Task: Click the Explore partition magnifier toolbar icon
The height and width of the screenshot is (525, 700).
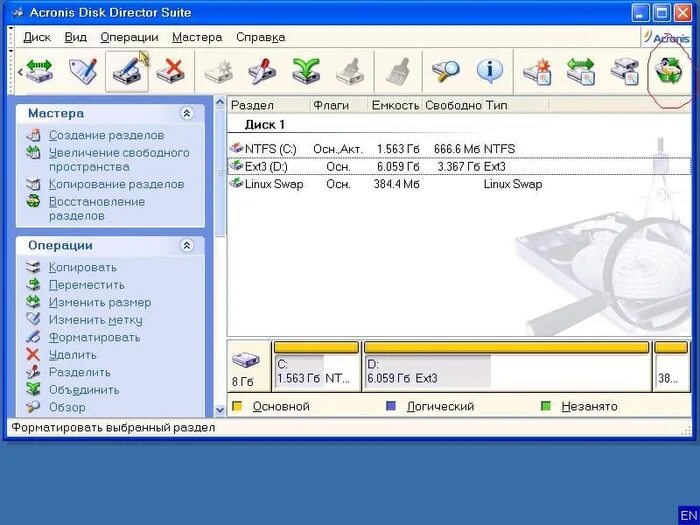Action: [x=445, y=71]
